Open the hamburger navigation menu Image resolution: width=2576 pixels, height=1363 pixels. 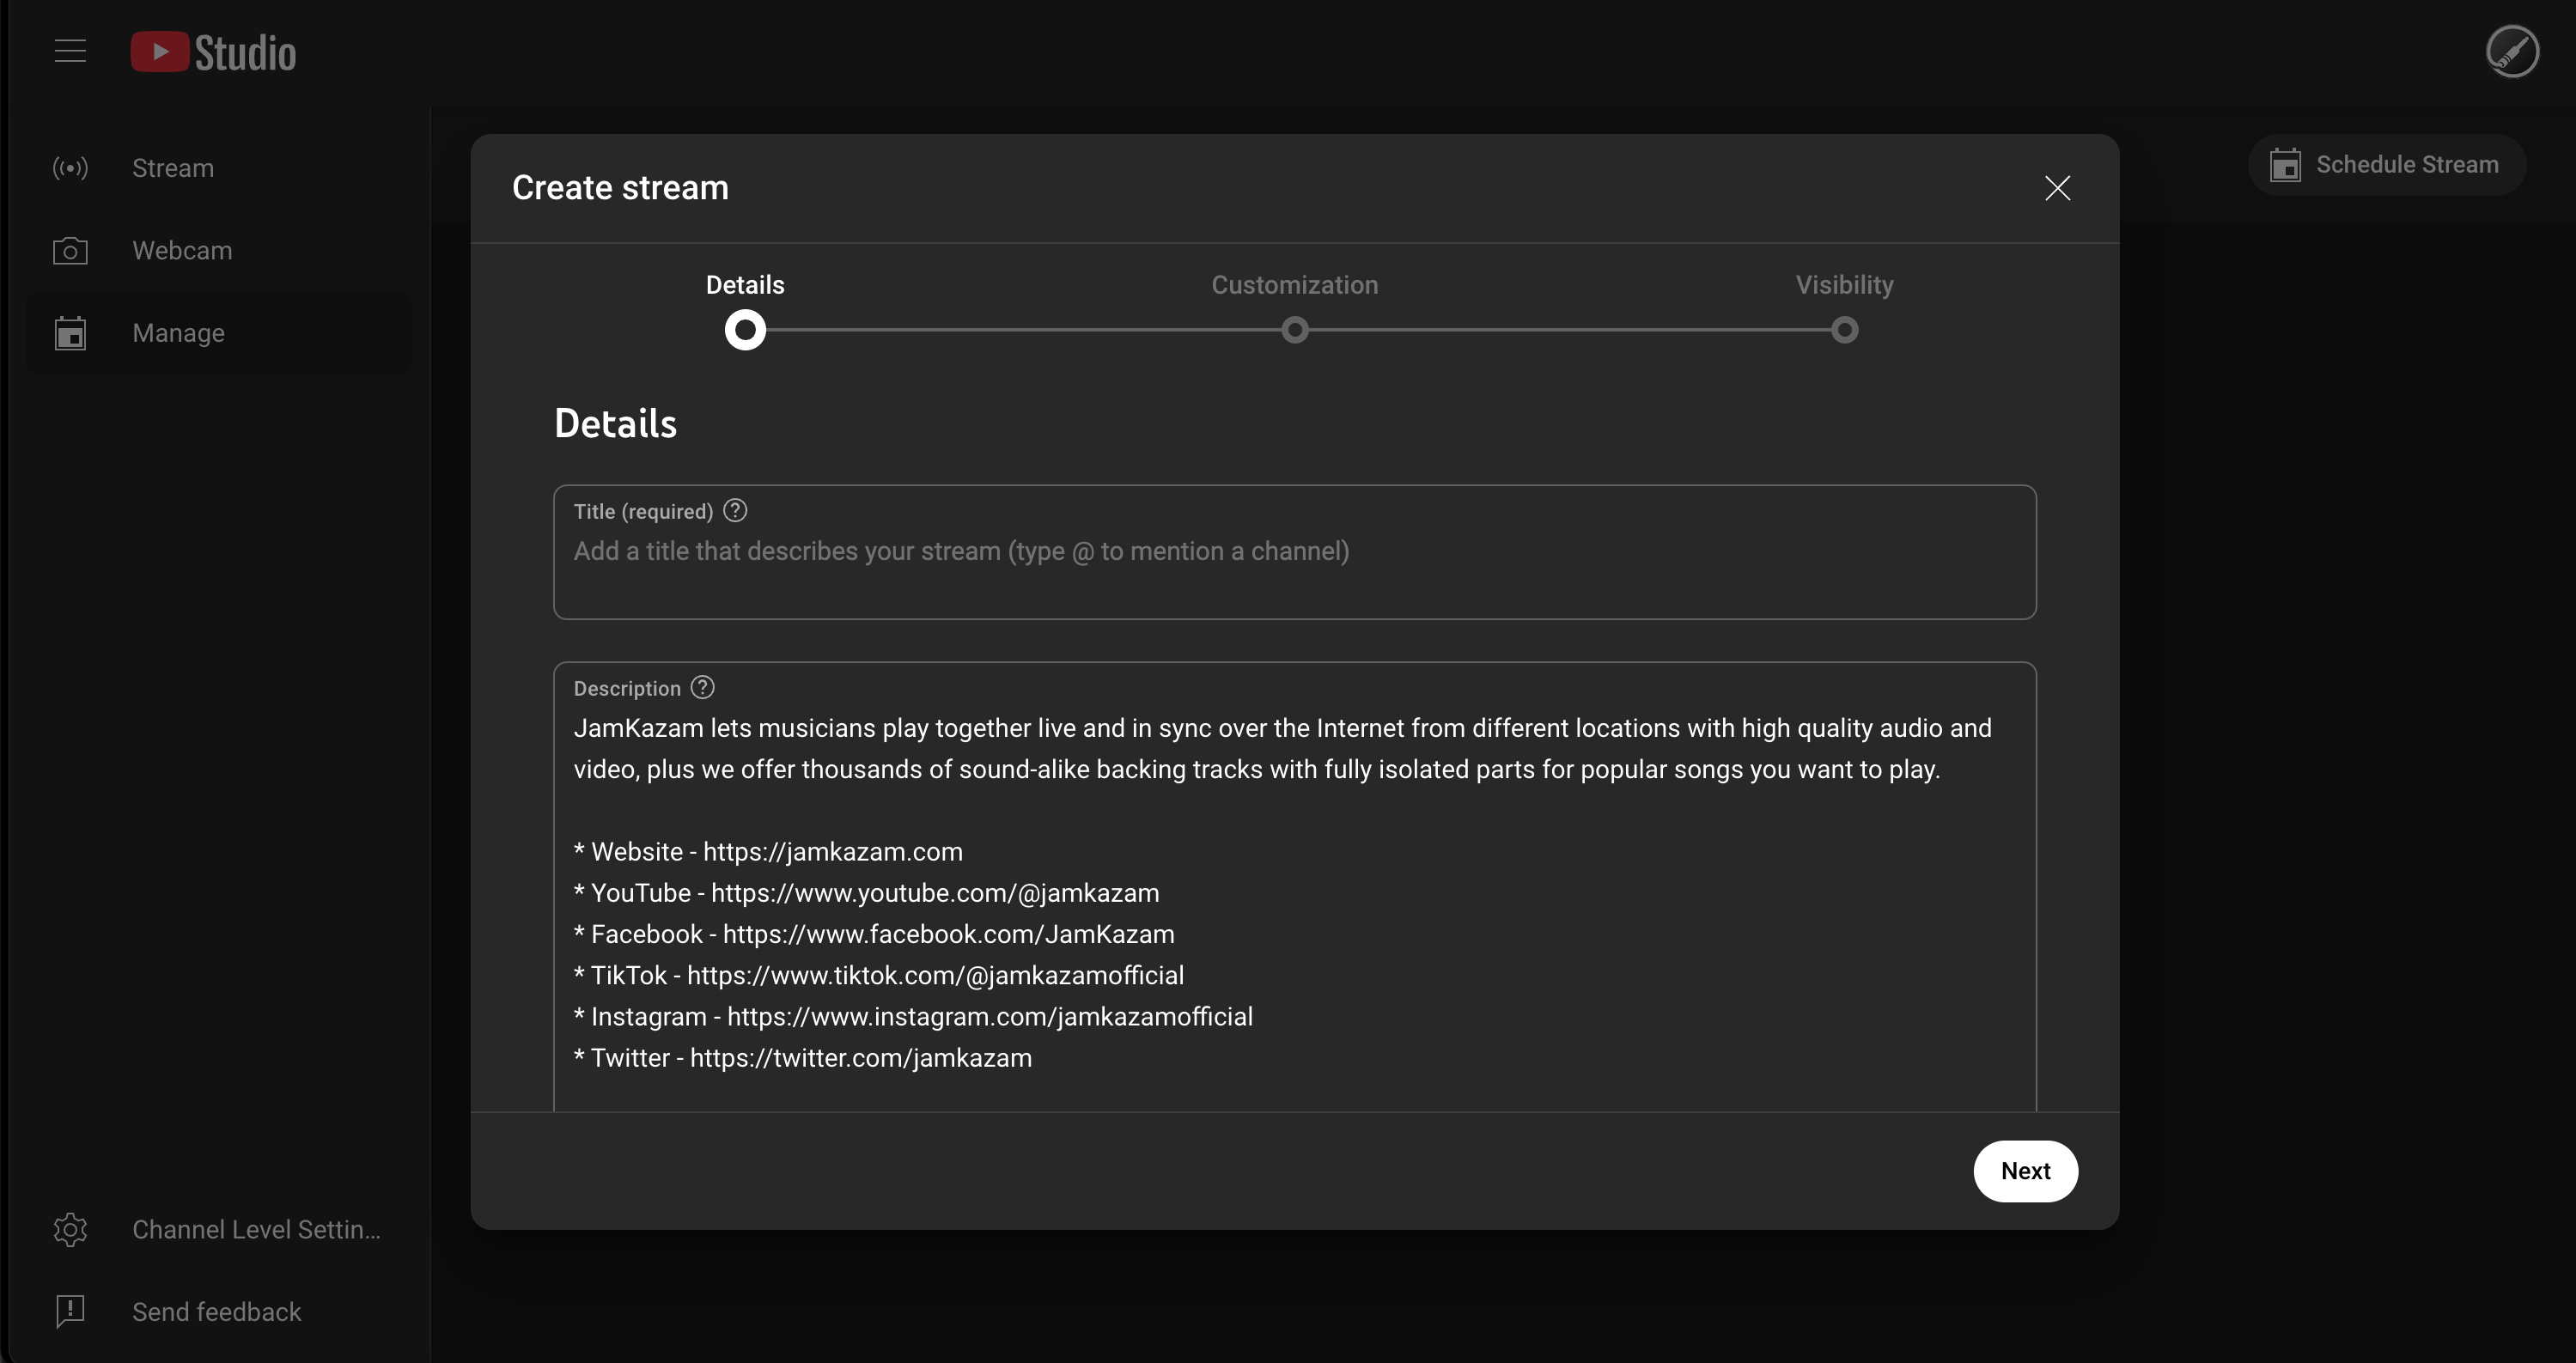click(x=70, y=51)
